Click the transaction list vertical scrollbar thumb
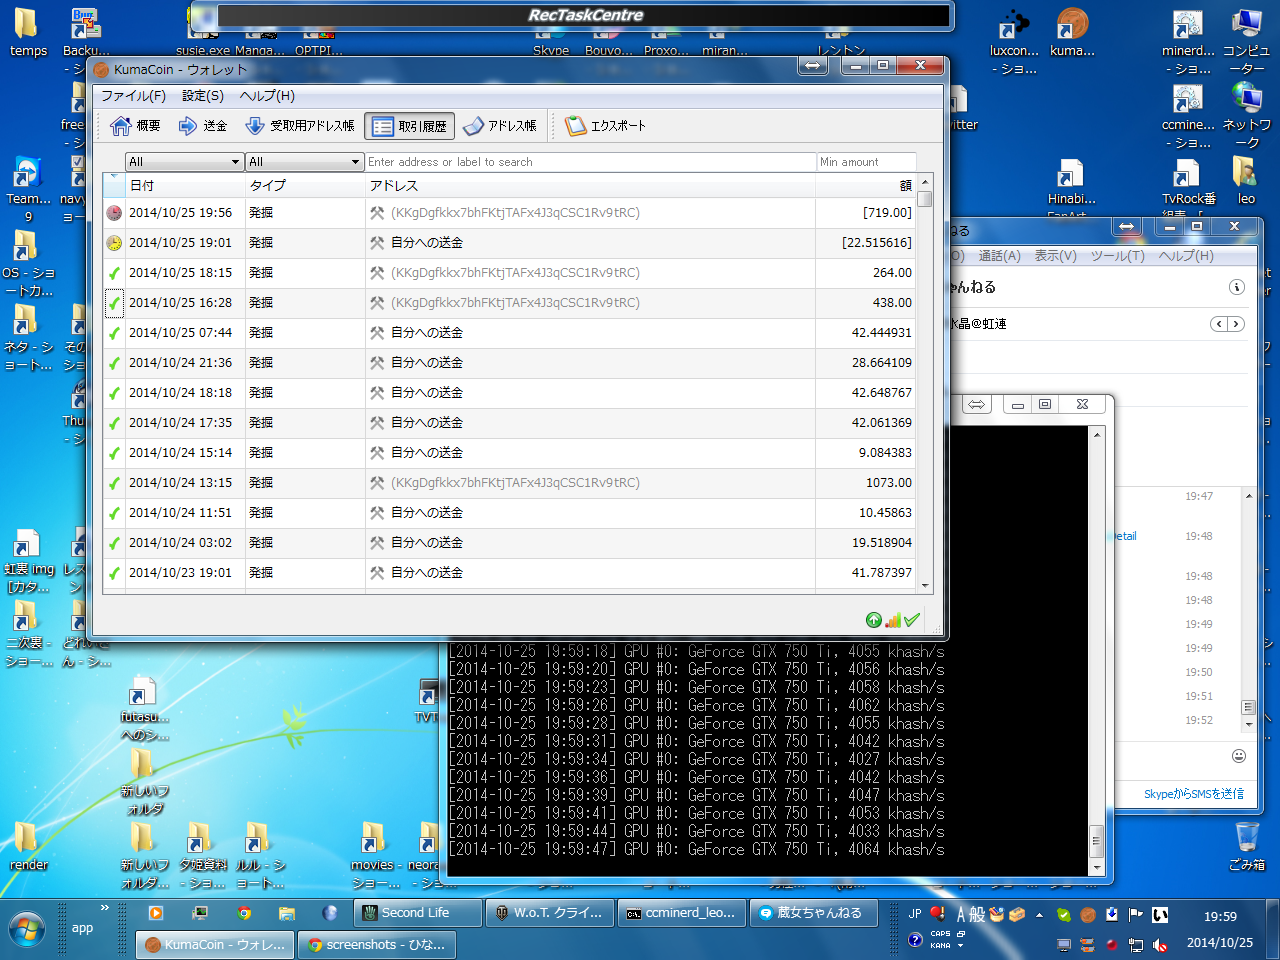The image size is (1280, 960). [x=925, y=199]
